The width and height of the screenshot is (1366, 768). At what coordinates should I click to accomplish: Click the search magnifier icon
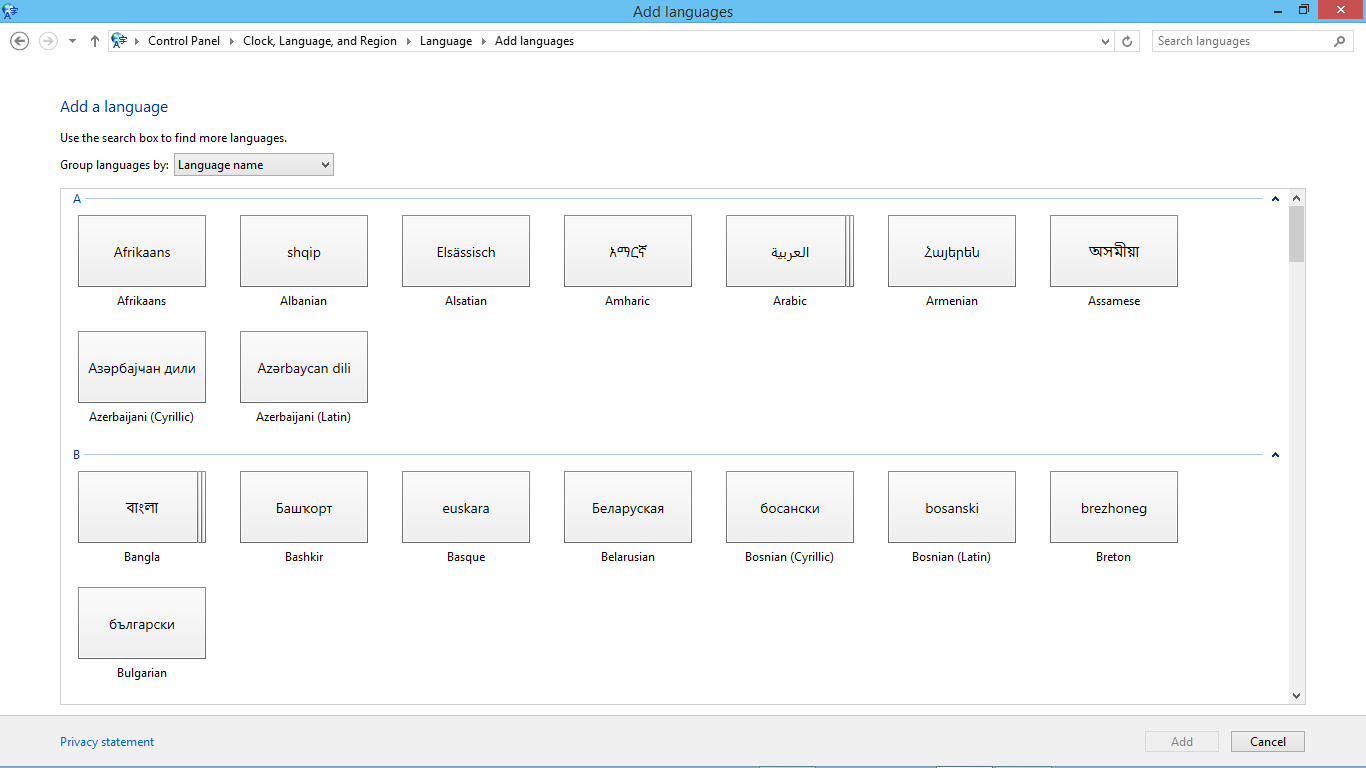point(1340,41)
